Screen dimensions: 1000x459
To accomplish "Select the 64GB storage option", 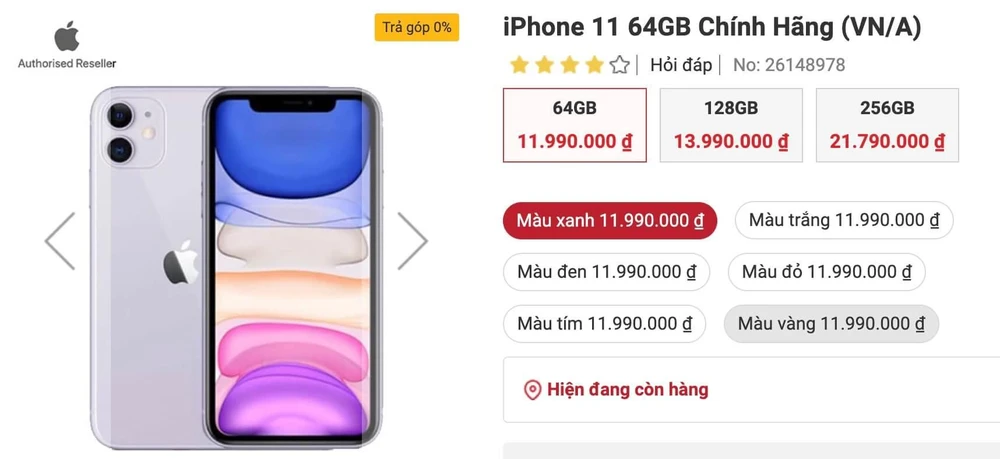I will tap(575, 125).
